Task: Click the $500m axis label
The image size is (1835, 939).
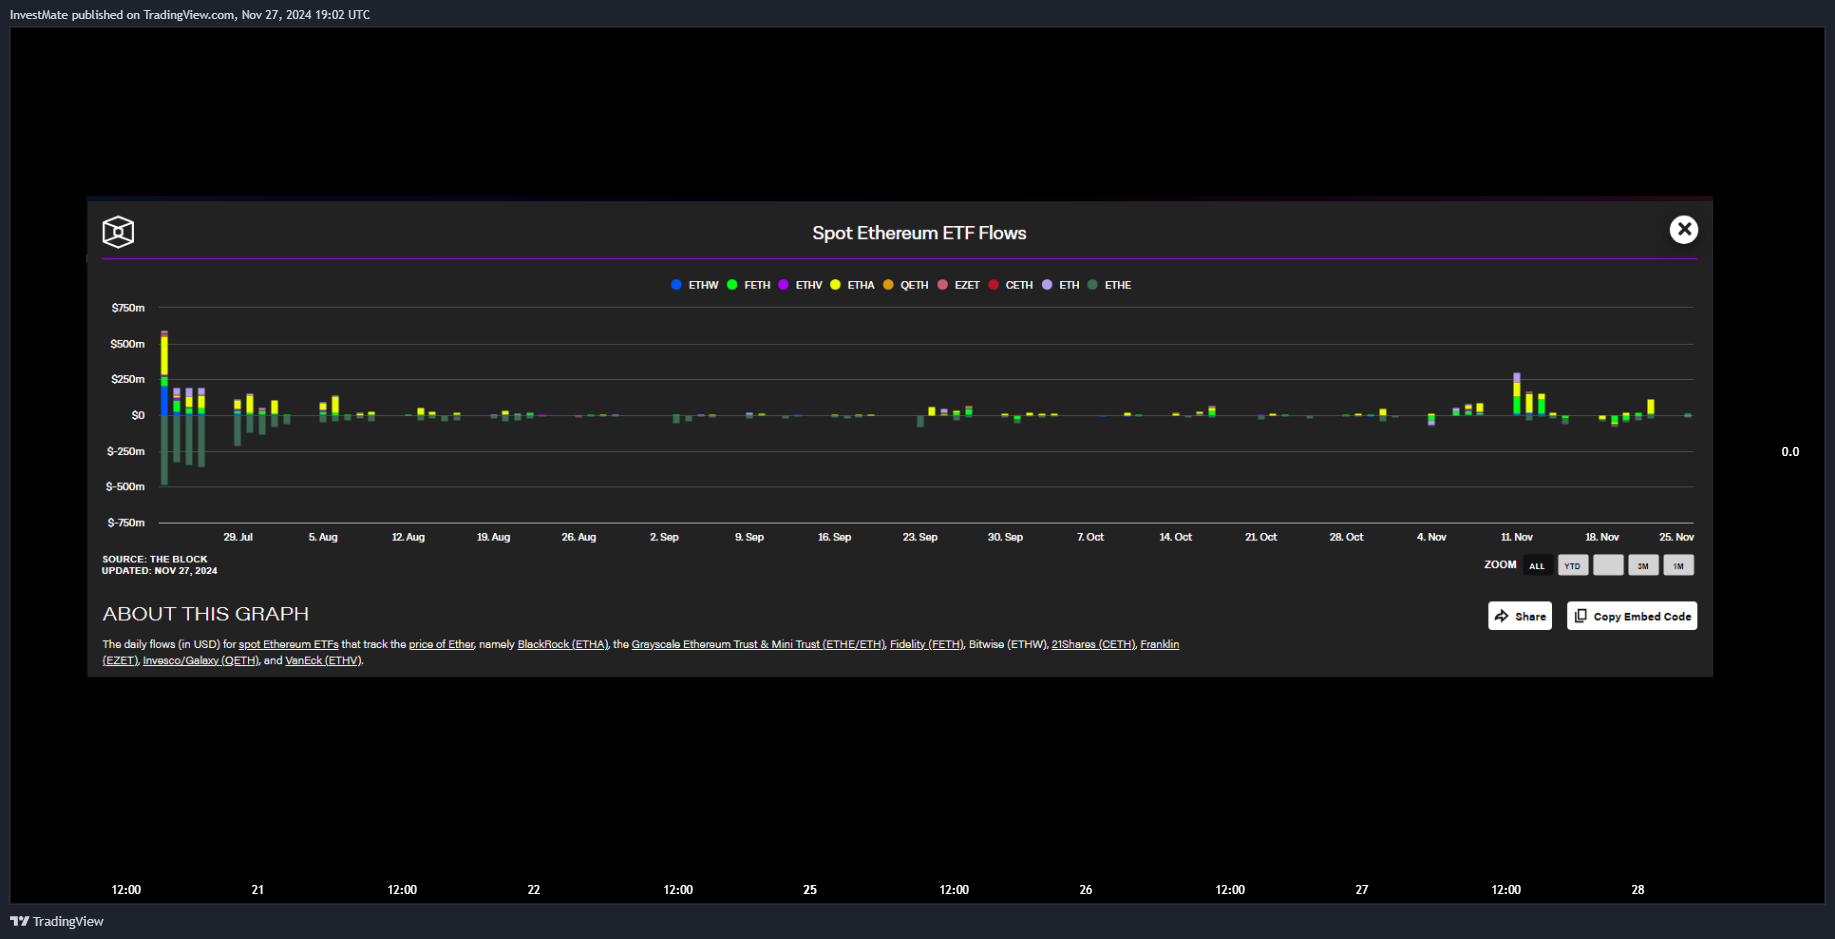Action: pos(128,344)
